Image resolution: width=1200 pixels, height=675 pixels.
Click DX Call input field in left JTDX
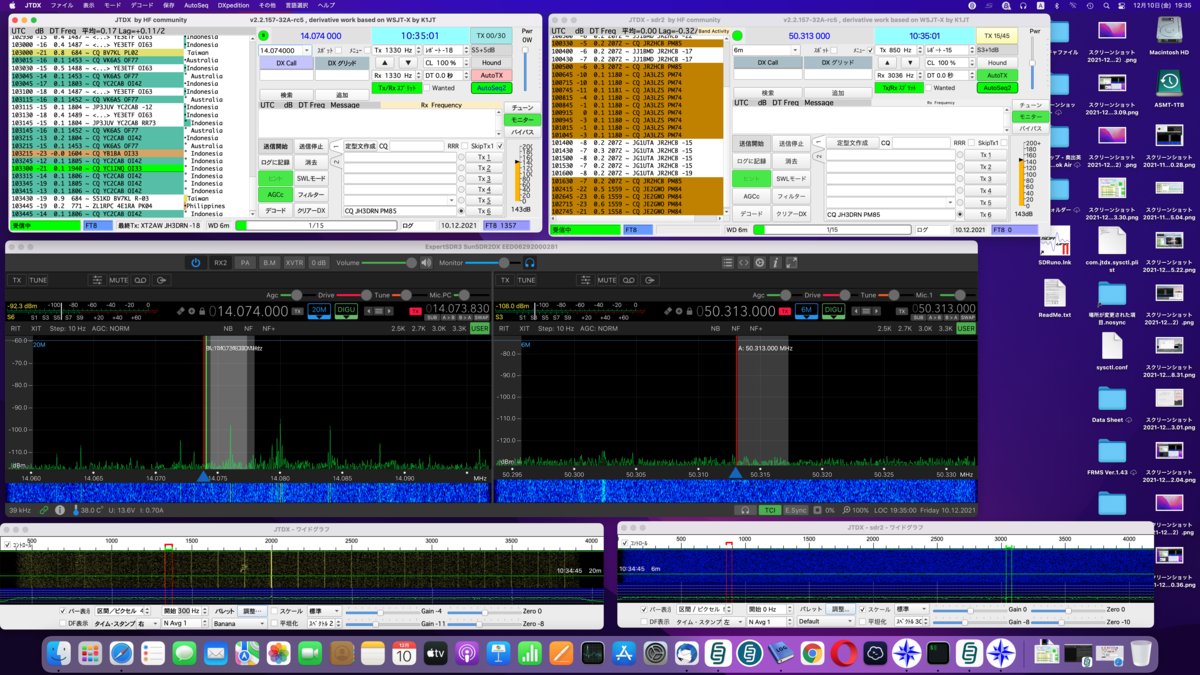[286, 75]
